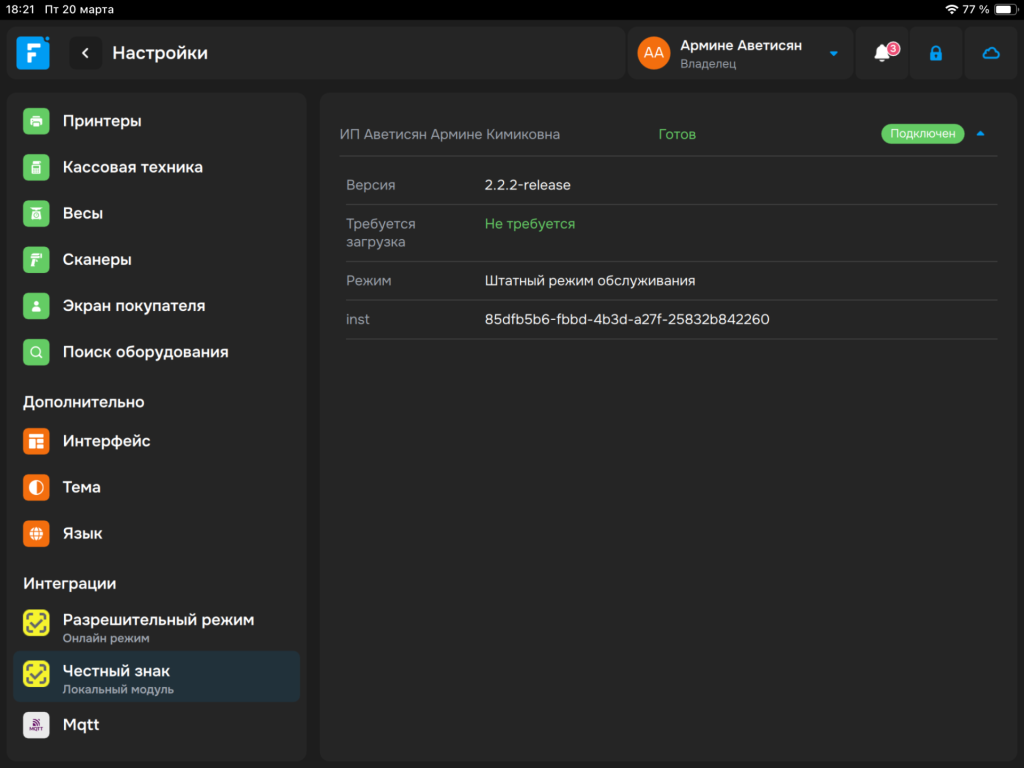This screenshot has width=1024, height=768.
Task: Collapse the ИП Аветисян details chevron
Action: [980, 134]
